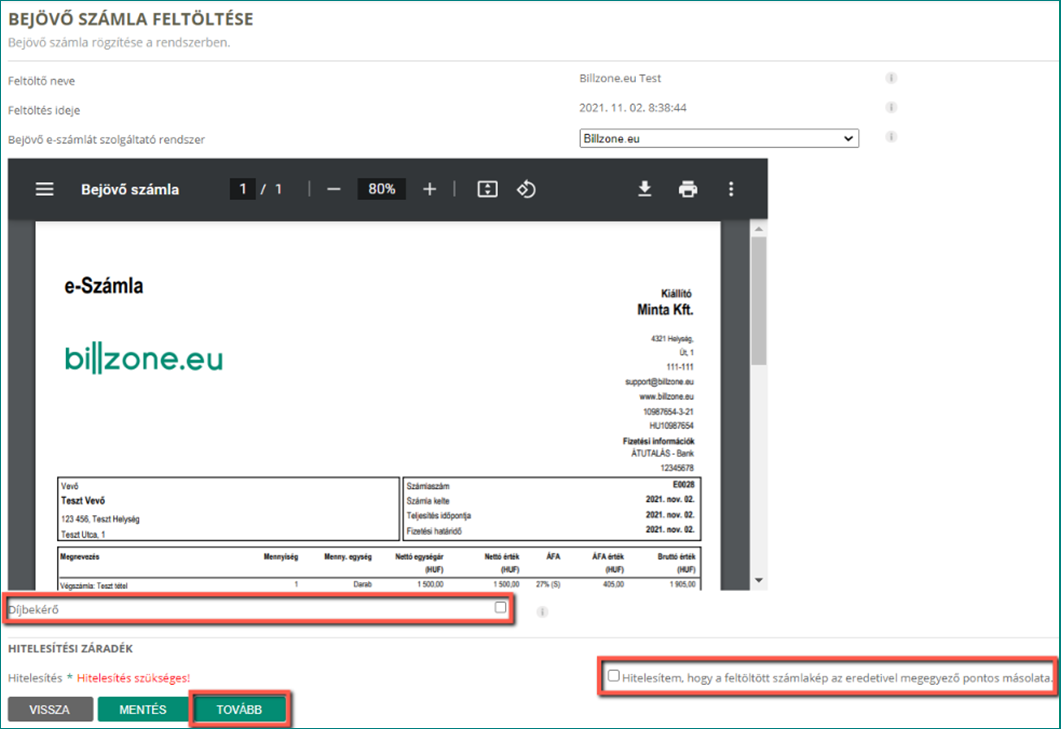
Task: Download the incoming invoice PDF
Action: [645, 189]
